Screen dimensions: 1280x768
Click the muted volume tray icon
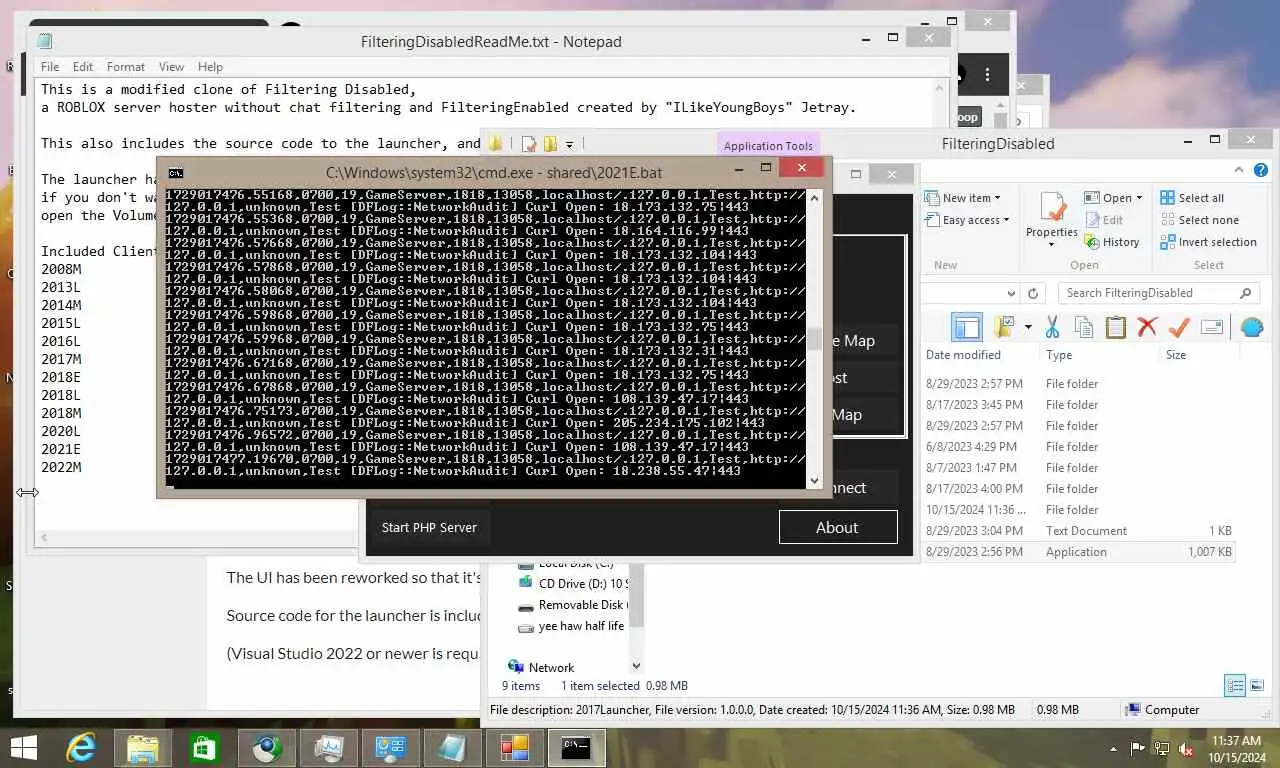click(1187, 748)
